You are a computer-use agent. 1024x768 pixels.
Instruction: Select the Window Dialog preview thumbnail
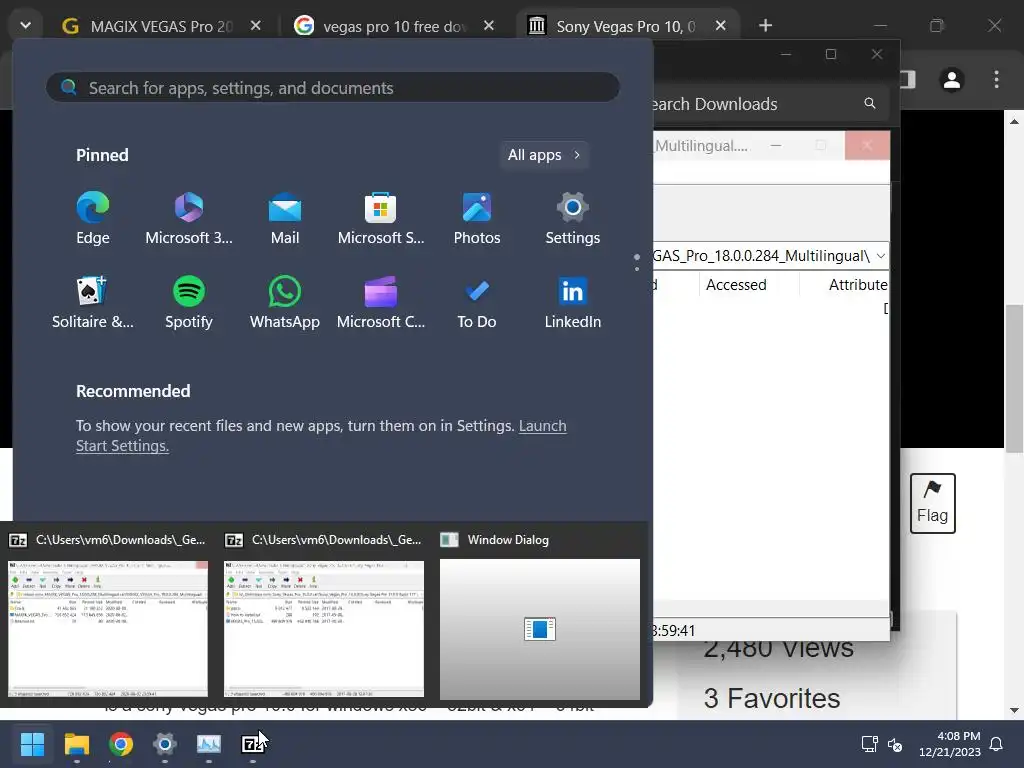[539, 629]
